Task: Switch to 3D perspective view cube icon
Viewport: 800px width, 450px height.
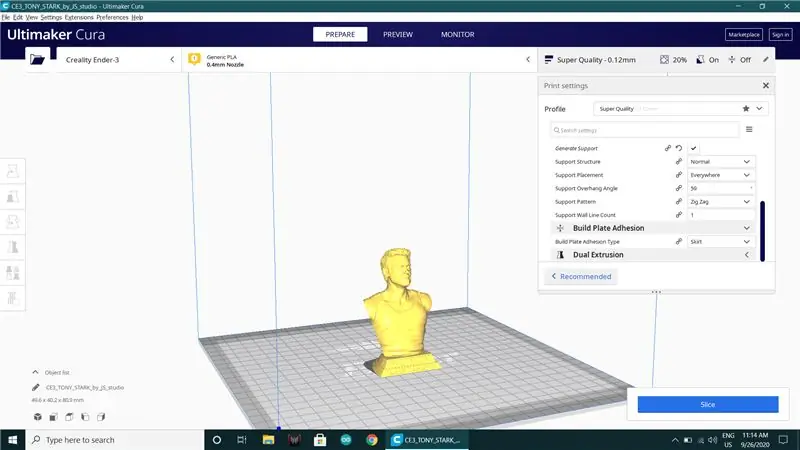Action: point(38,417)
